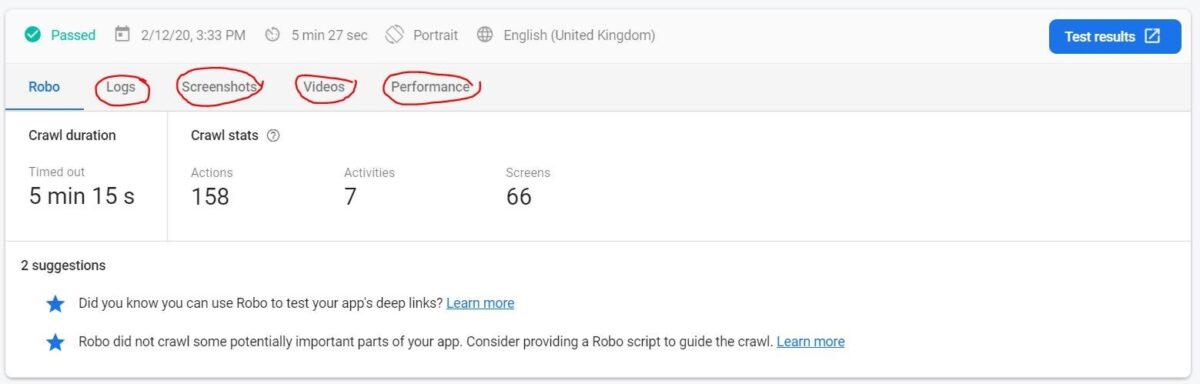Click the 2 suggestions heading
This screenshot has width=1200, height=384.
(63, 266)
